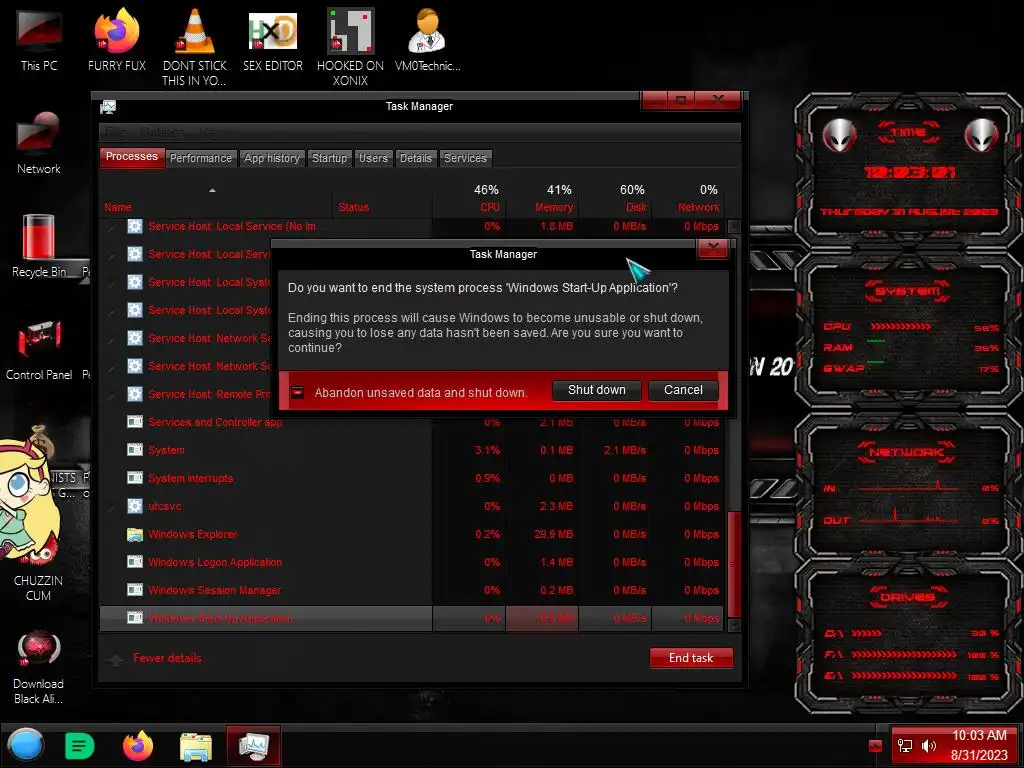
Task: Click the Start orb on taskbar
Action: 26,745
